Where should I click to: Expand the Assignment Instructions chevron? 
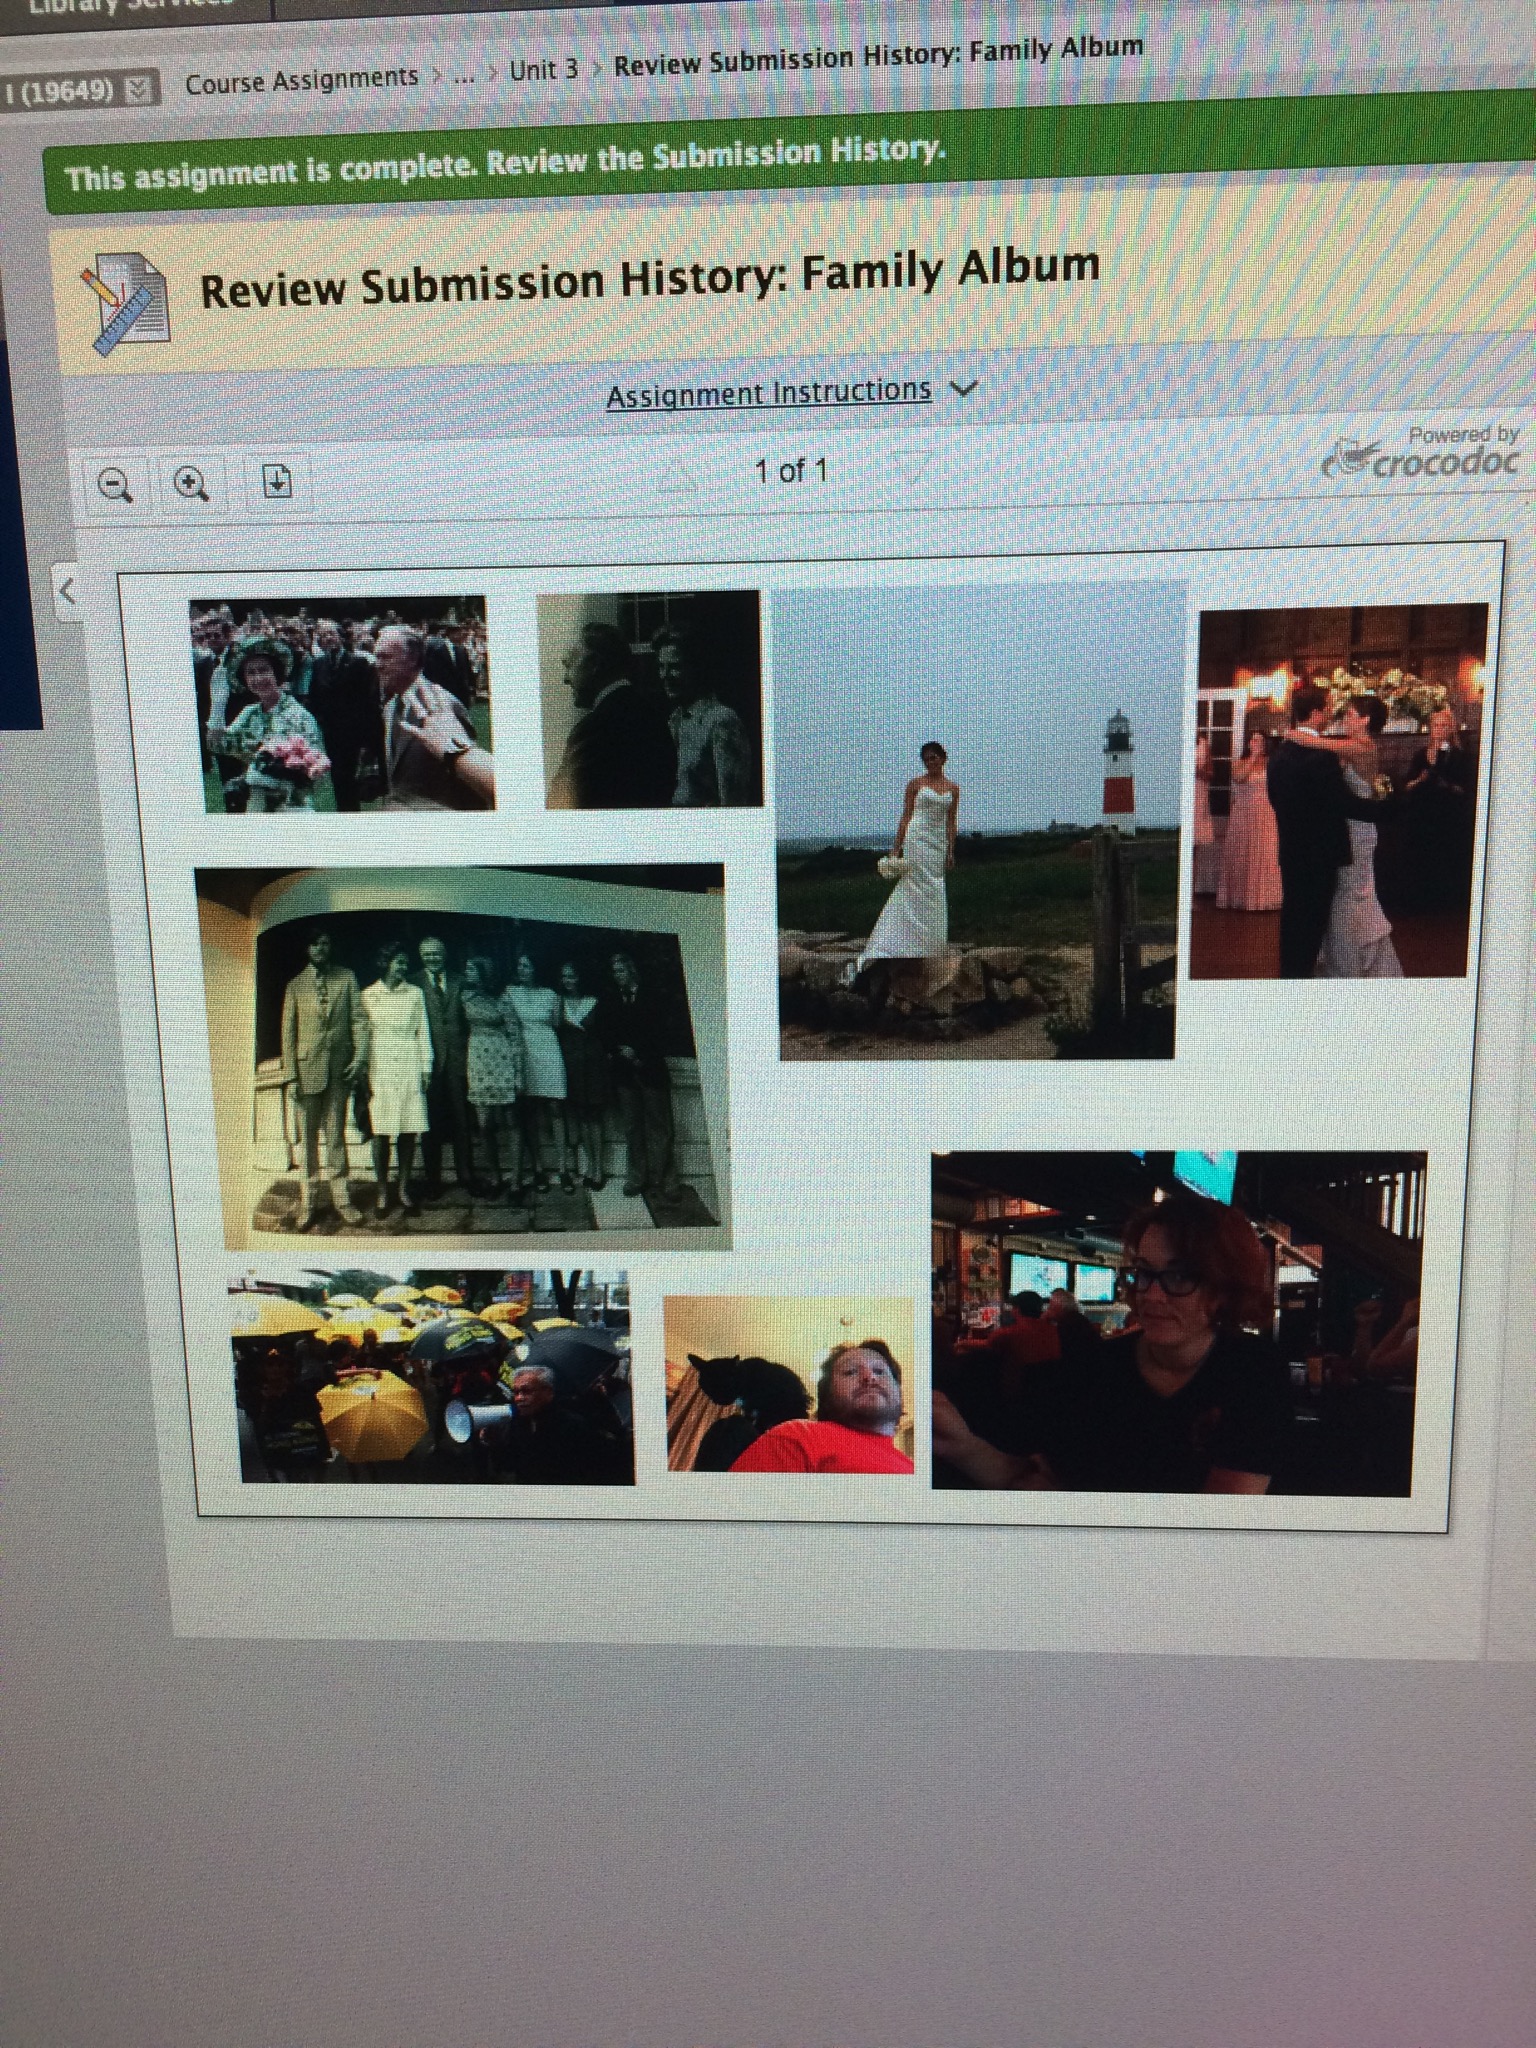coord(962,388)
